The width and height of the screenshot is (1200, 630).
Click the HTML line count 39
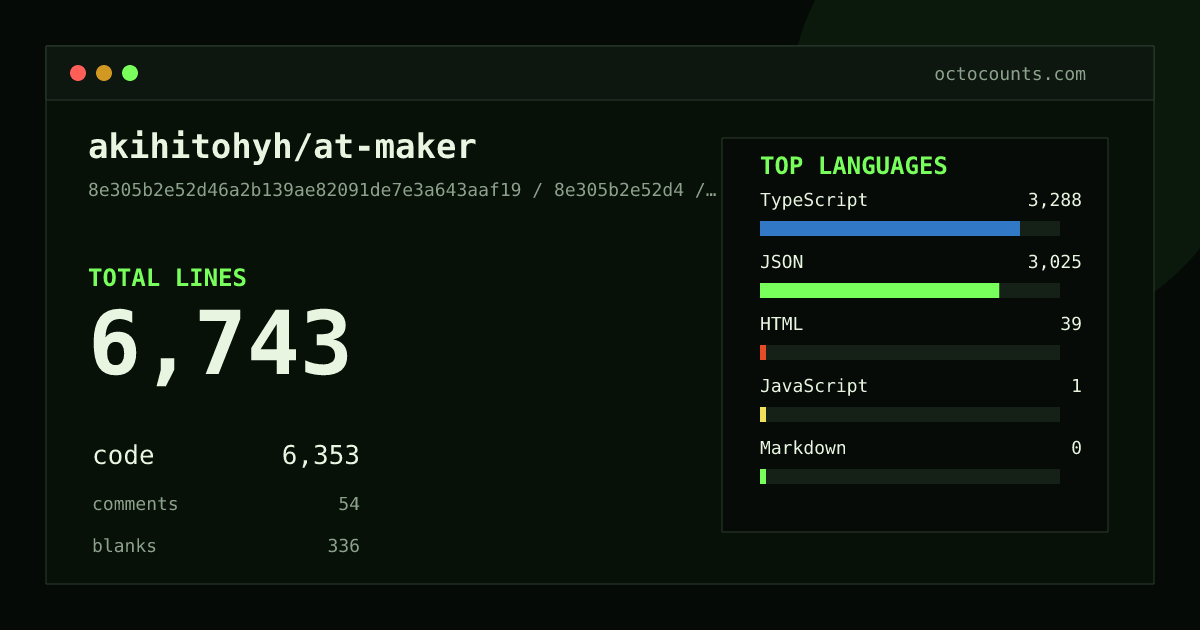point(1071,324)
